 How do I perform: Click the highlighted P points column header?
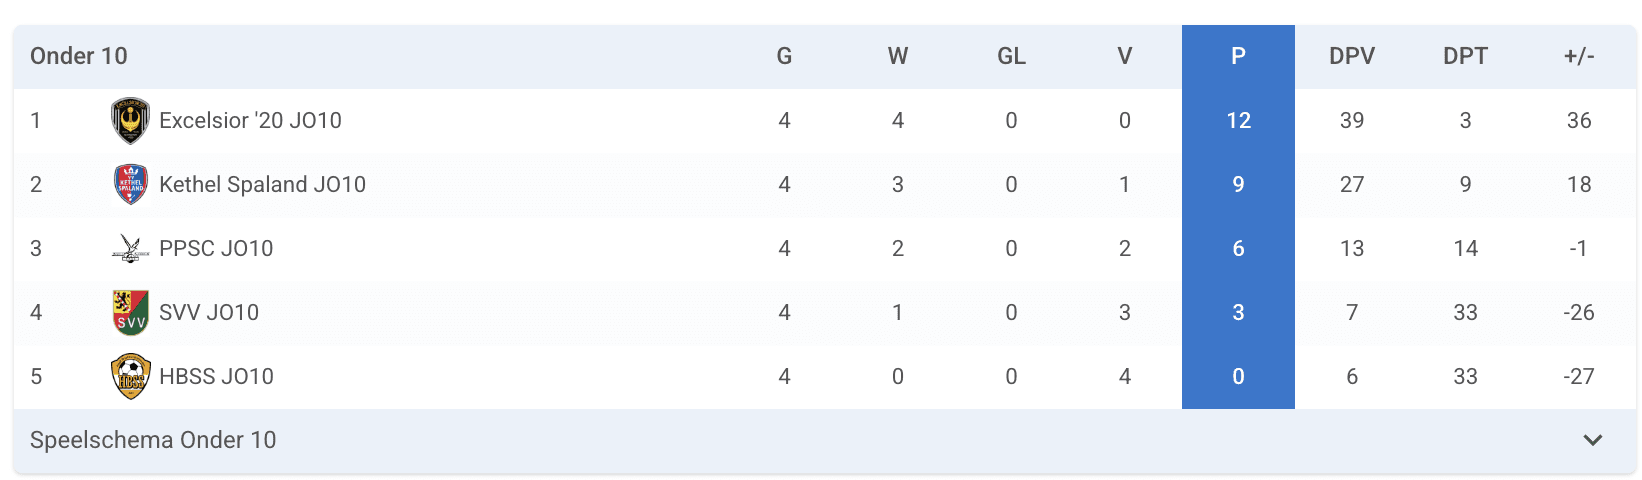(1238, 57)
